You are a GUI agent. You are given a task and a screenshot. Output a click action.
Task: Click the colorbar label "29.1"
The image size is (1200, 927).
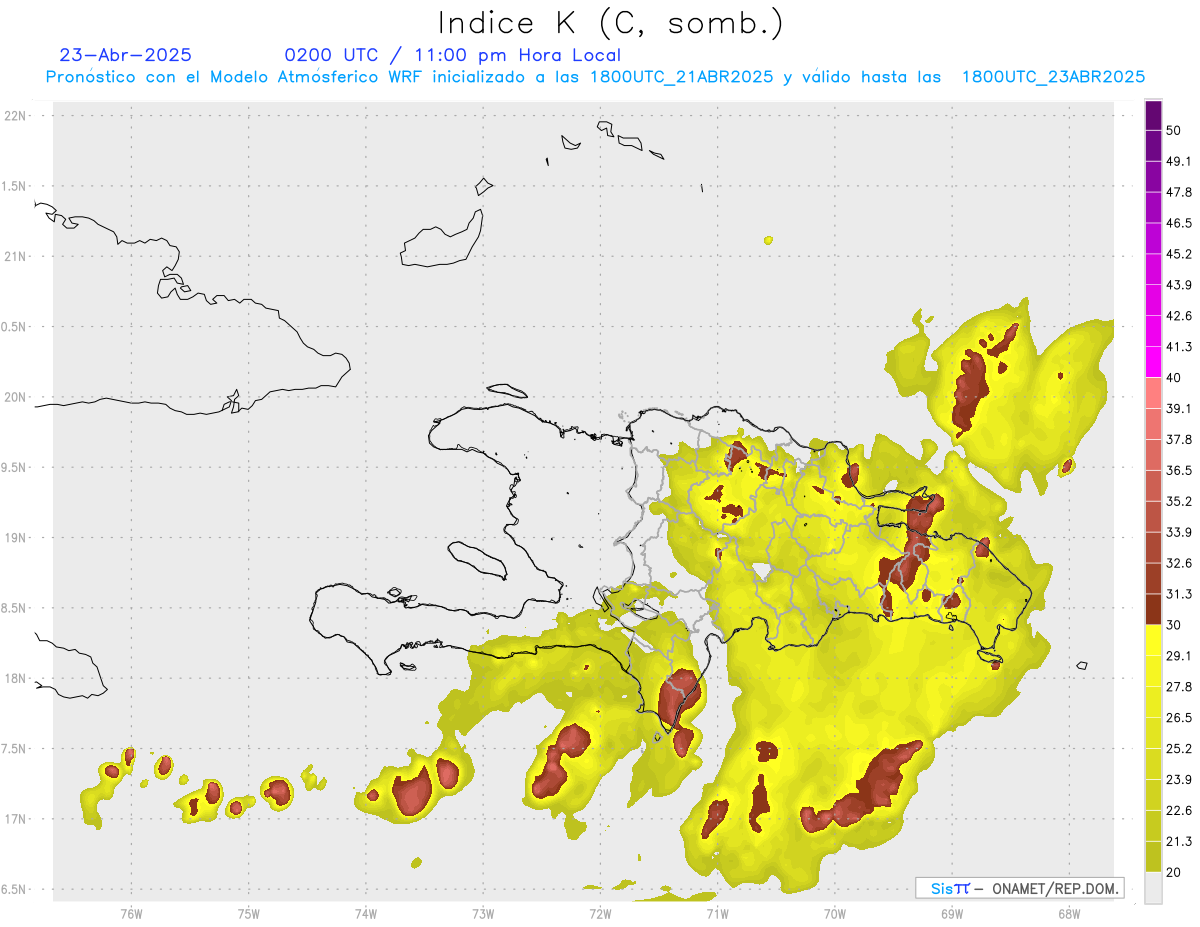click(1179, 656)
